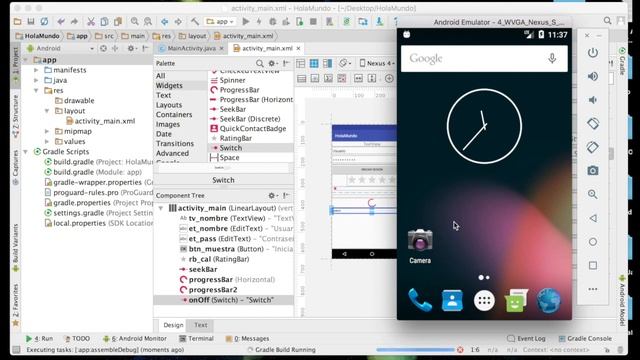The height and width of the screenshot is (360, 640).
Task: Switch to MainActivity.java tab
Action: coord(191,48)
